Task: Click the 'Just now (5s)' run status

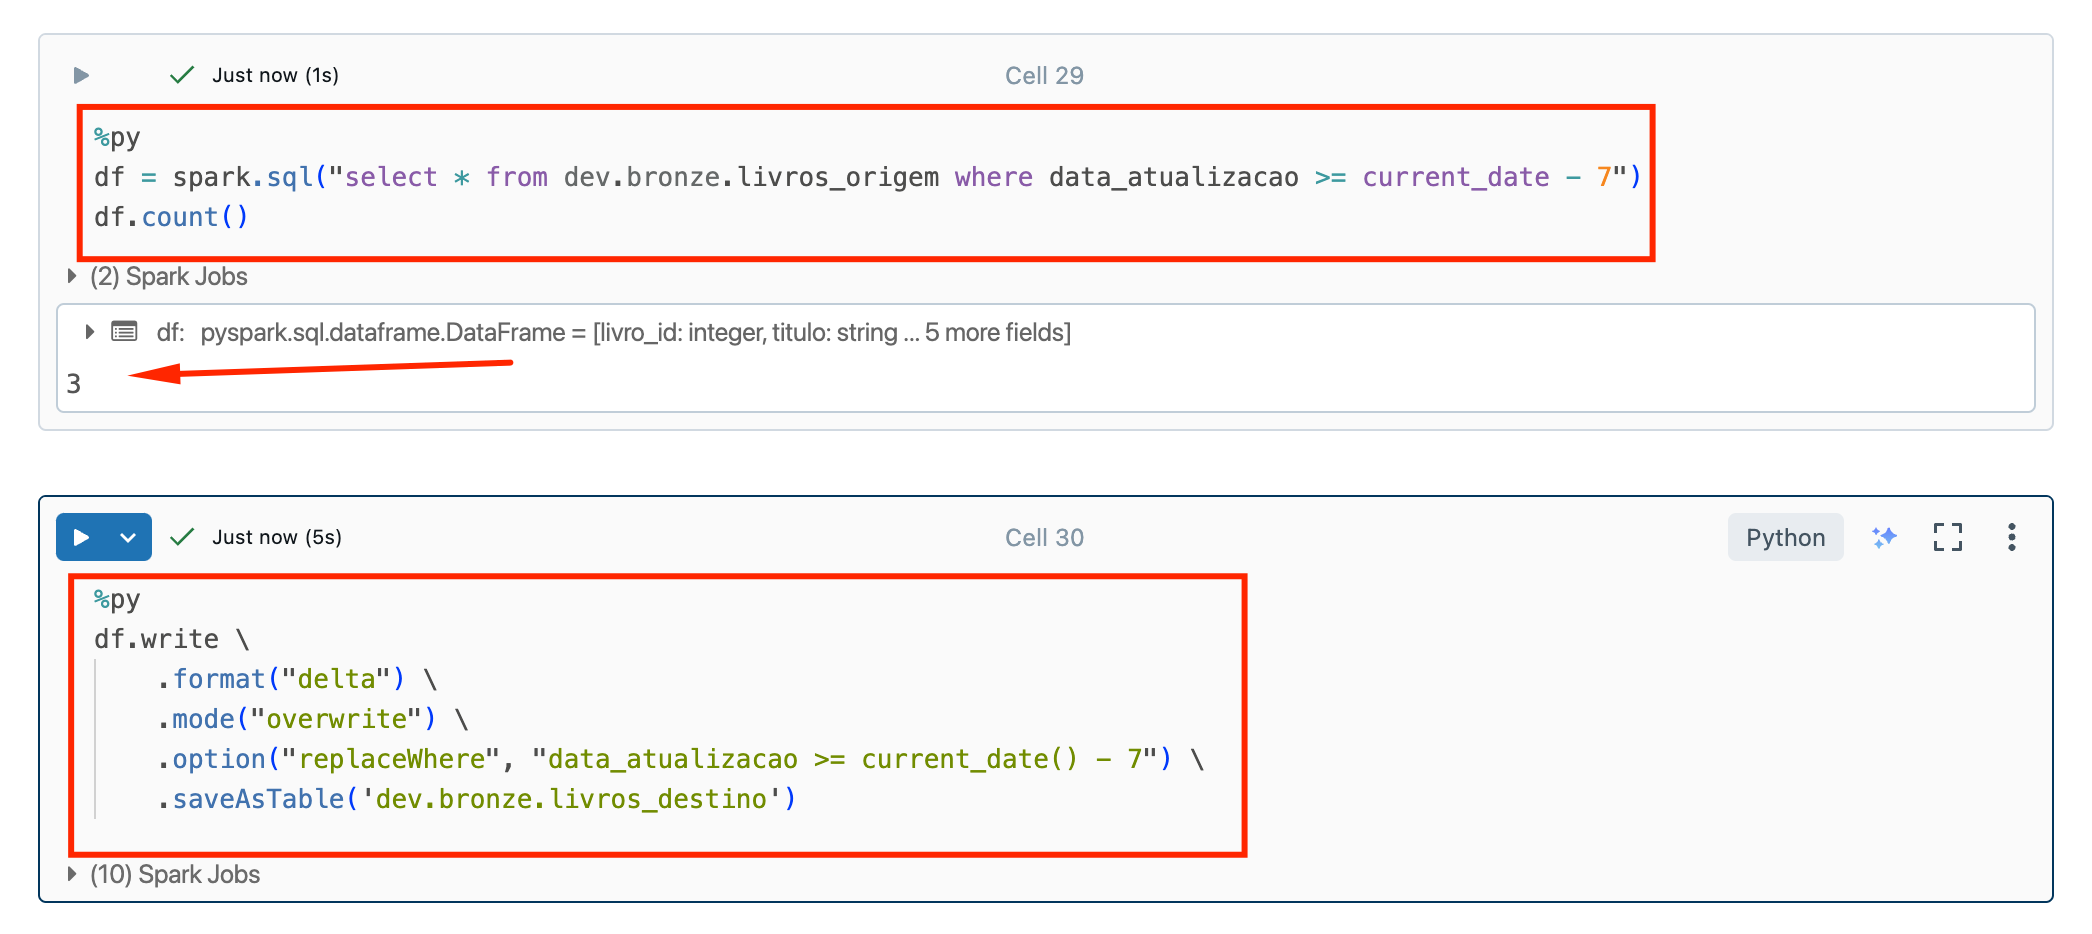Action: [x=277, y=537]
